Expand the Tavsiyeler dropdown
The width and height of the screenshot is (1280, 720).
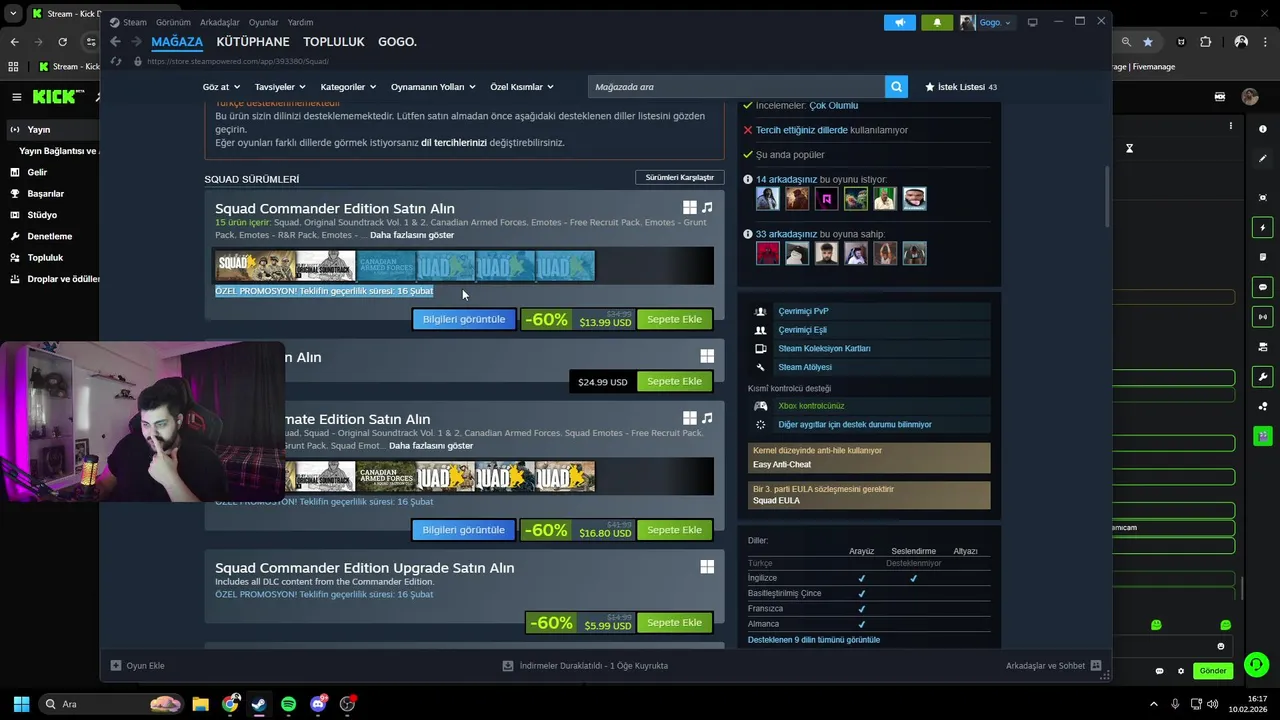point(278,87)
